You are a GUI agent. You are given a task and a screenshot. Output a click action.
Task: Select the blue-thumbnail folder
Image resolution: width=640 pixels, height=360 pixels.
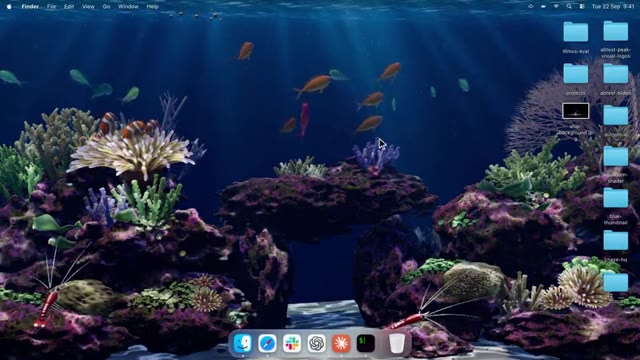tap(616, 198)
